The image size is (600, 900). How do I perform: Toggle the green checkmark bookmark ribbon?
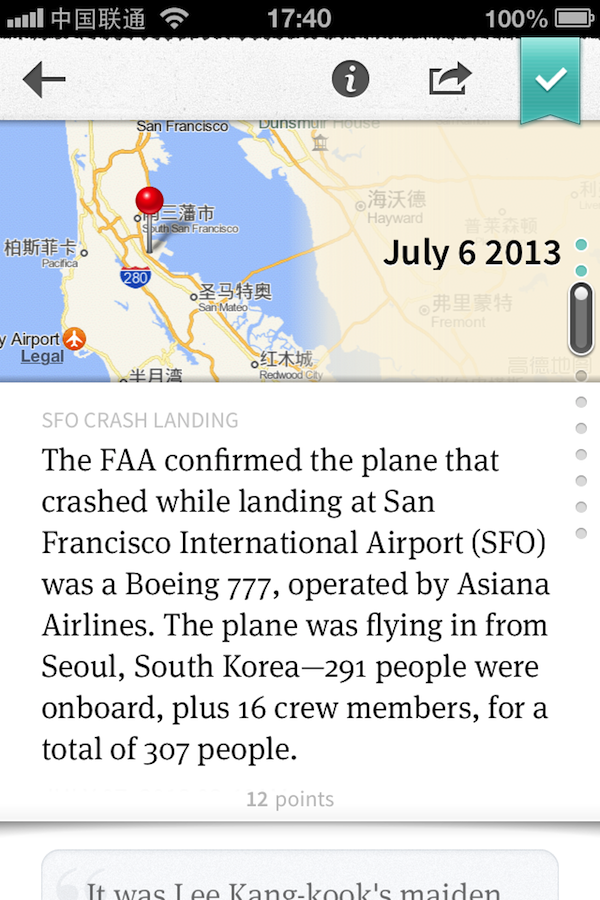550,80
